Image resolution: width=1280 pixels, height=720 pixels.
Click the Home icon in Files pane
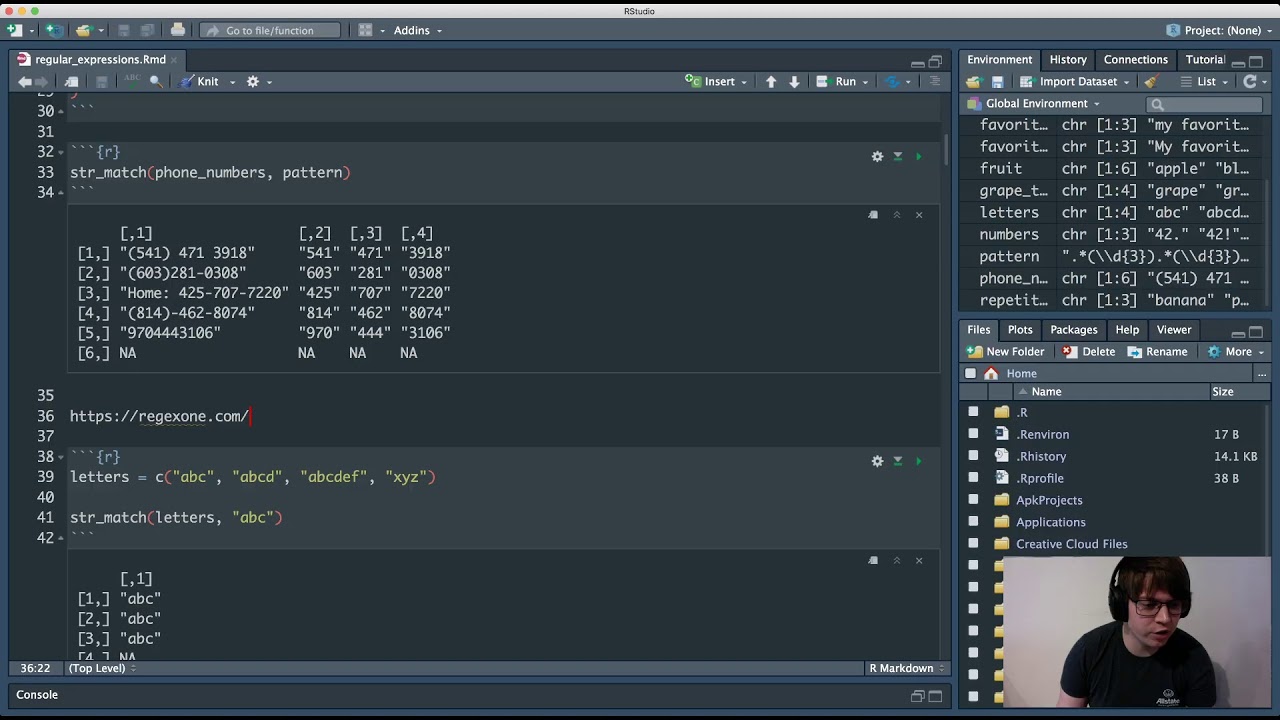991,373
